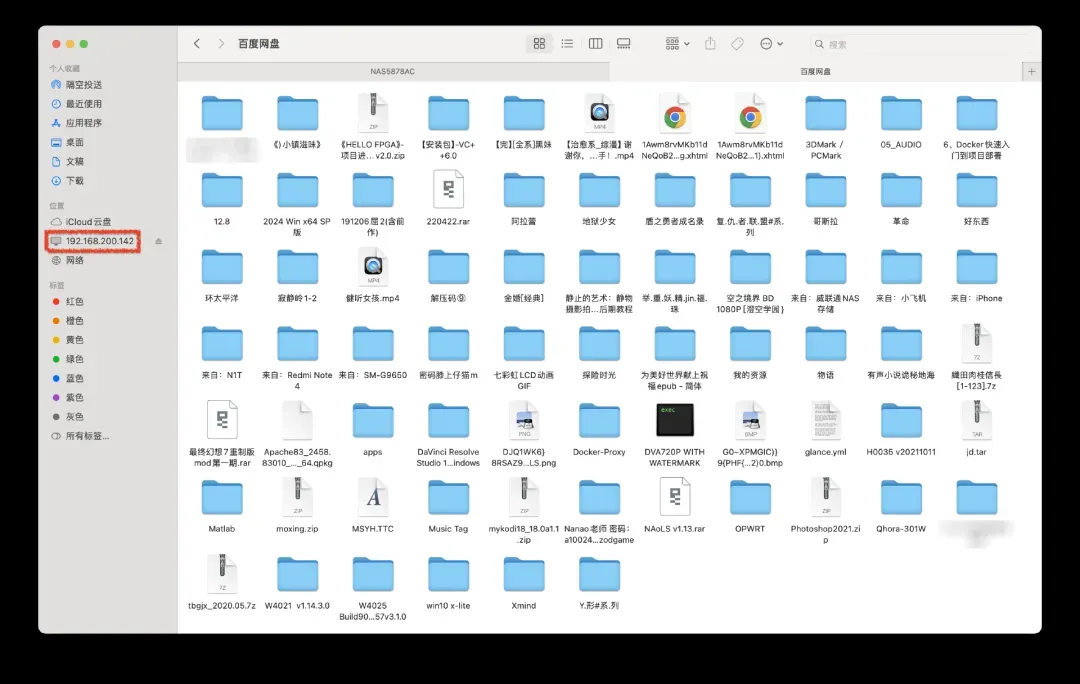
Task: Switch to list view
Action: point(567,44)
